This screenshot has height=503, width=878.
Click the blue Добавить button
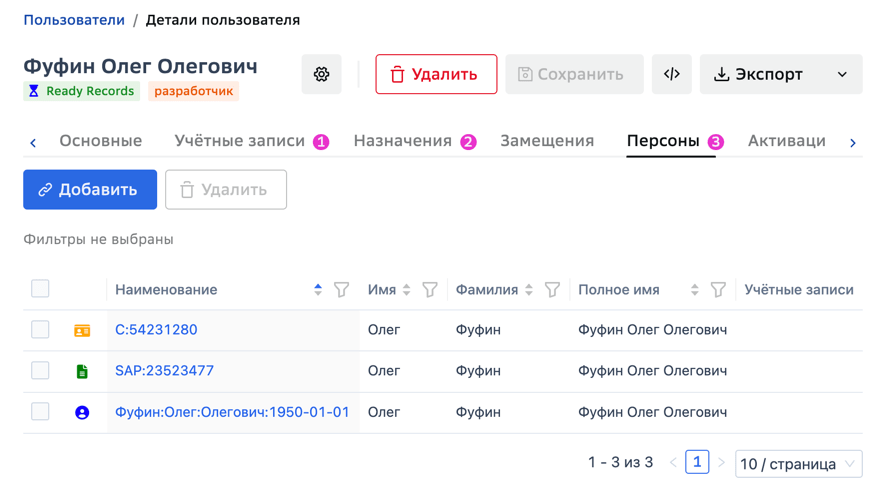pyautogui.click(x=90, y=189)
